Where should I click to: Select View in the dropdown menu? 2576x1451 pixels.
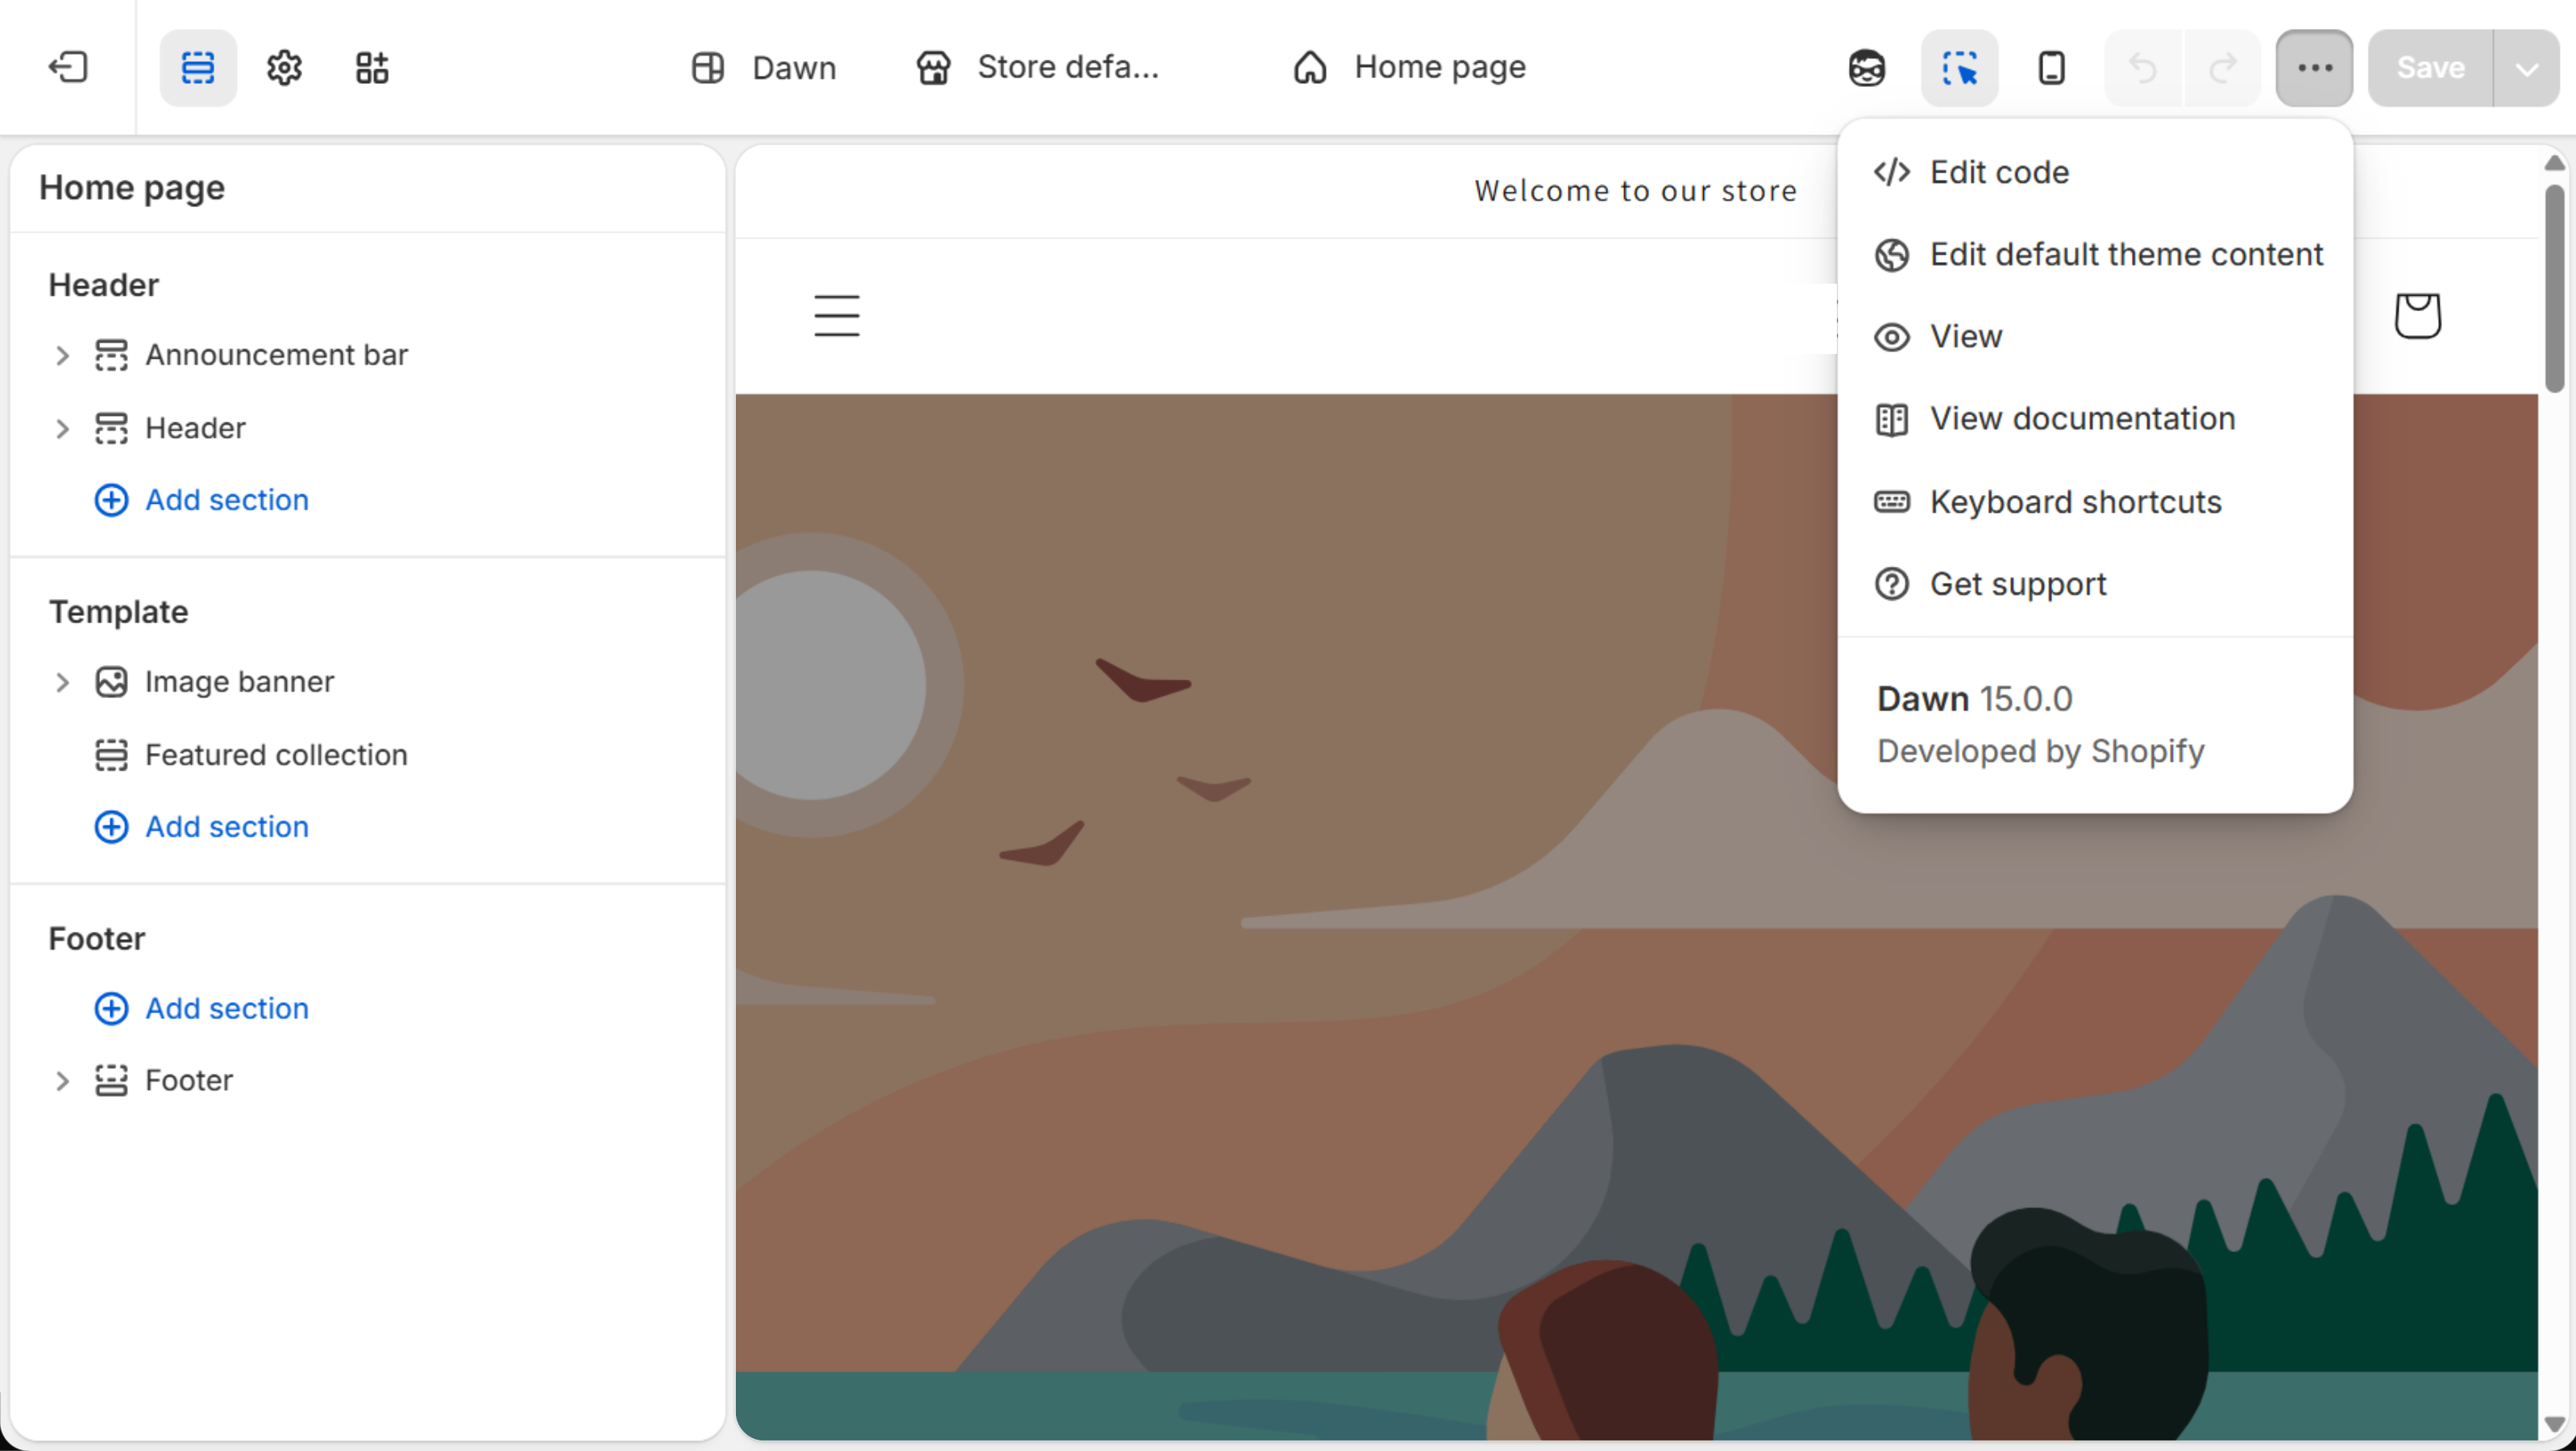pyautogui.click(x=2095, y=336)
